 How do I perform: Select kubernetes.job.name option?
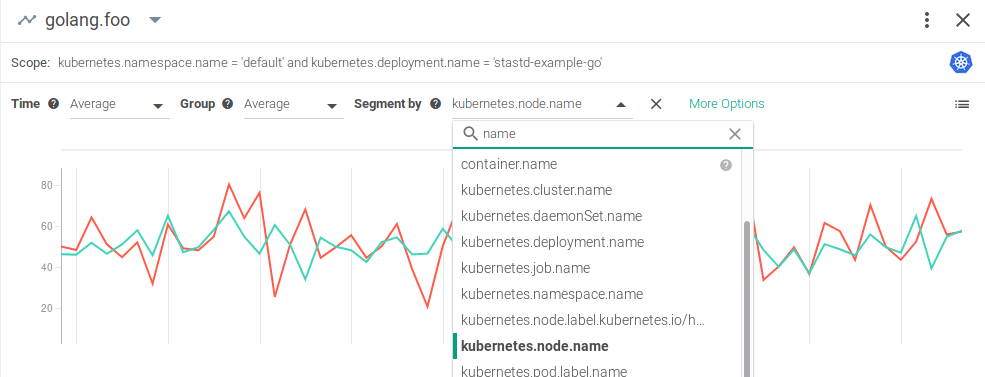pyautogui.click(x=597, y=268)
